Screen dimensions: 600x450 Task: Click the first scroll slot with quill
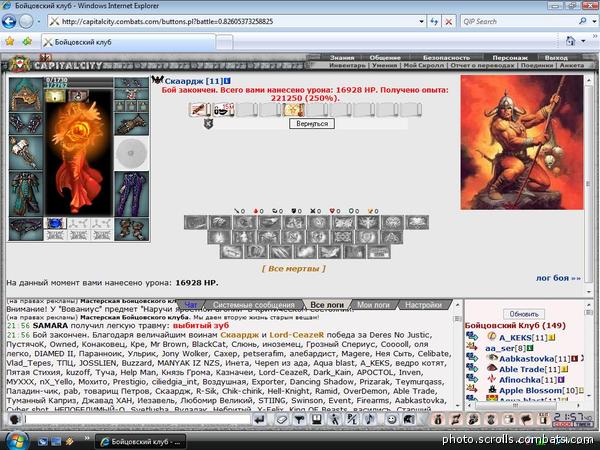(x=200, y=110)
